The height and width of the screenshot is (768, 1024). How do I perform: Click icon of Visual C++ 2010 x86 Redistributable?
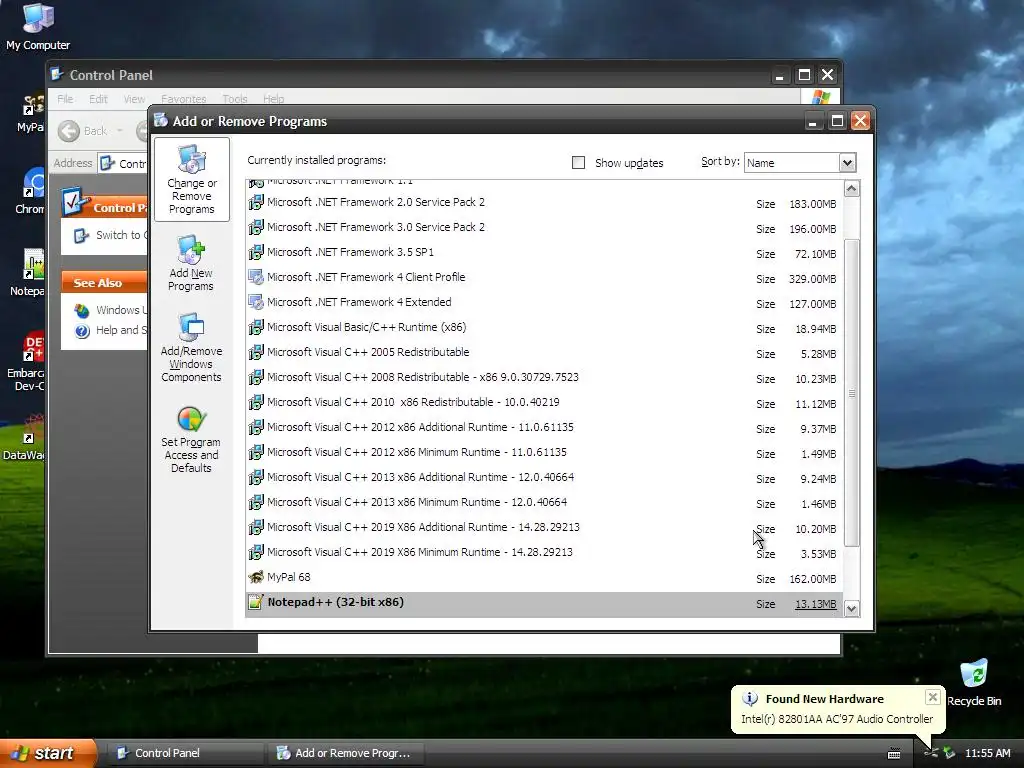click(x=256, y=402)
